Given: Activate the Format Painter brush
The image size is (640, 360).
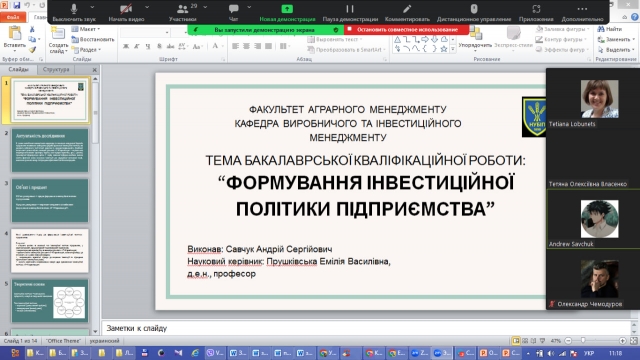Looking at the screenshot, I should (32, 49).
